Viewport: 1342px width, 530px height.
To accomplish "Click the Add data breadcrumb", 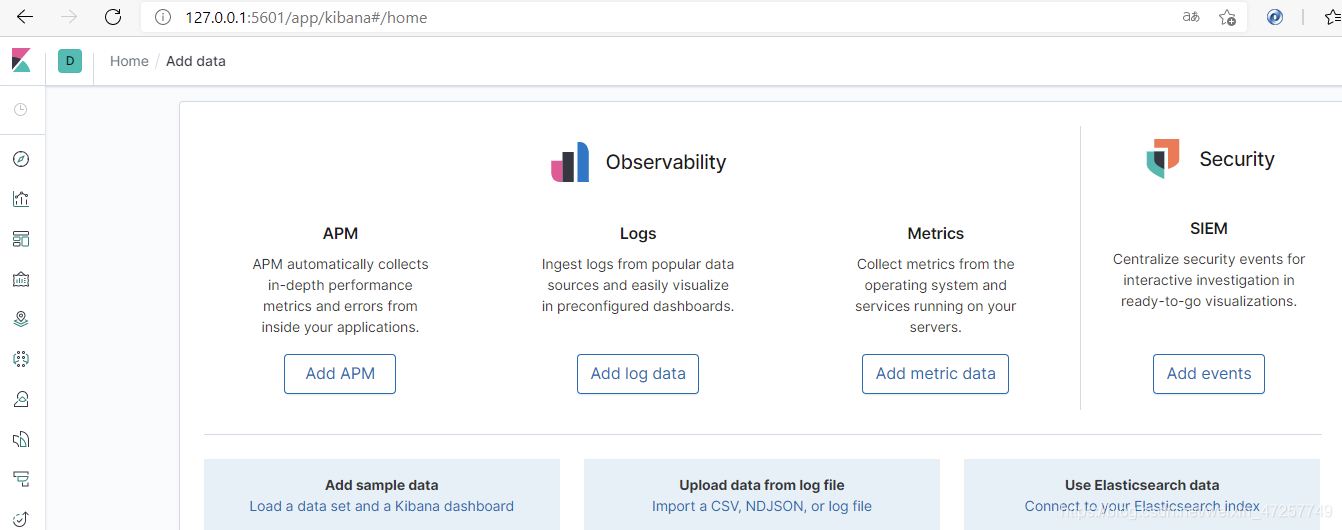I will (196, 61).
